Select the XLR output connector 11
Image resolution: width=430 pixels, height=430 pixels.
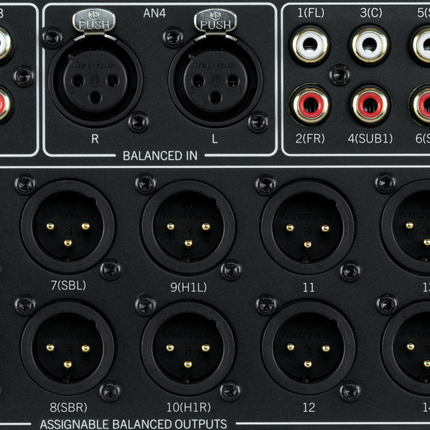[x=308, y=228]
